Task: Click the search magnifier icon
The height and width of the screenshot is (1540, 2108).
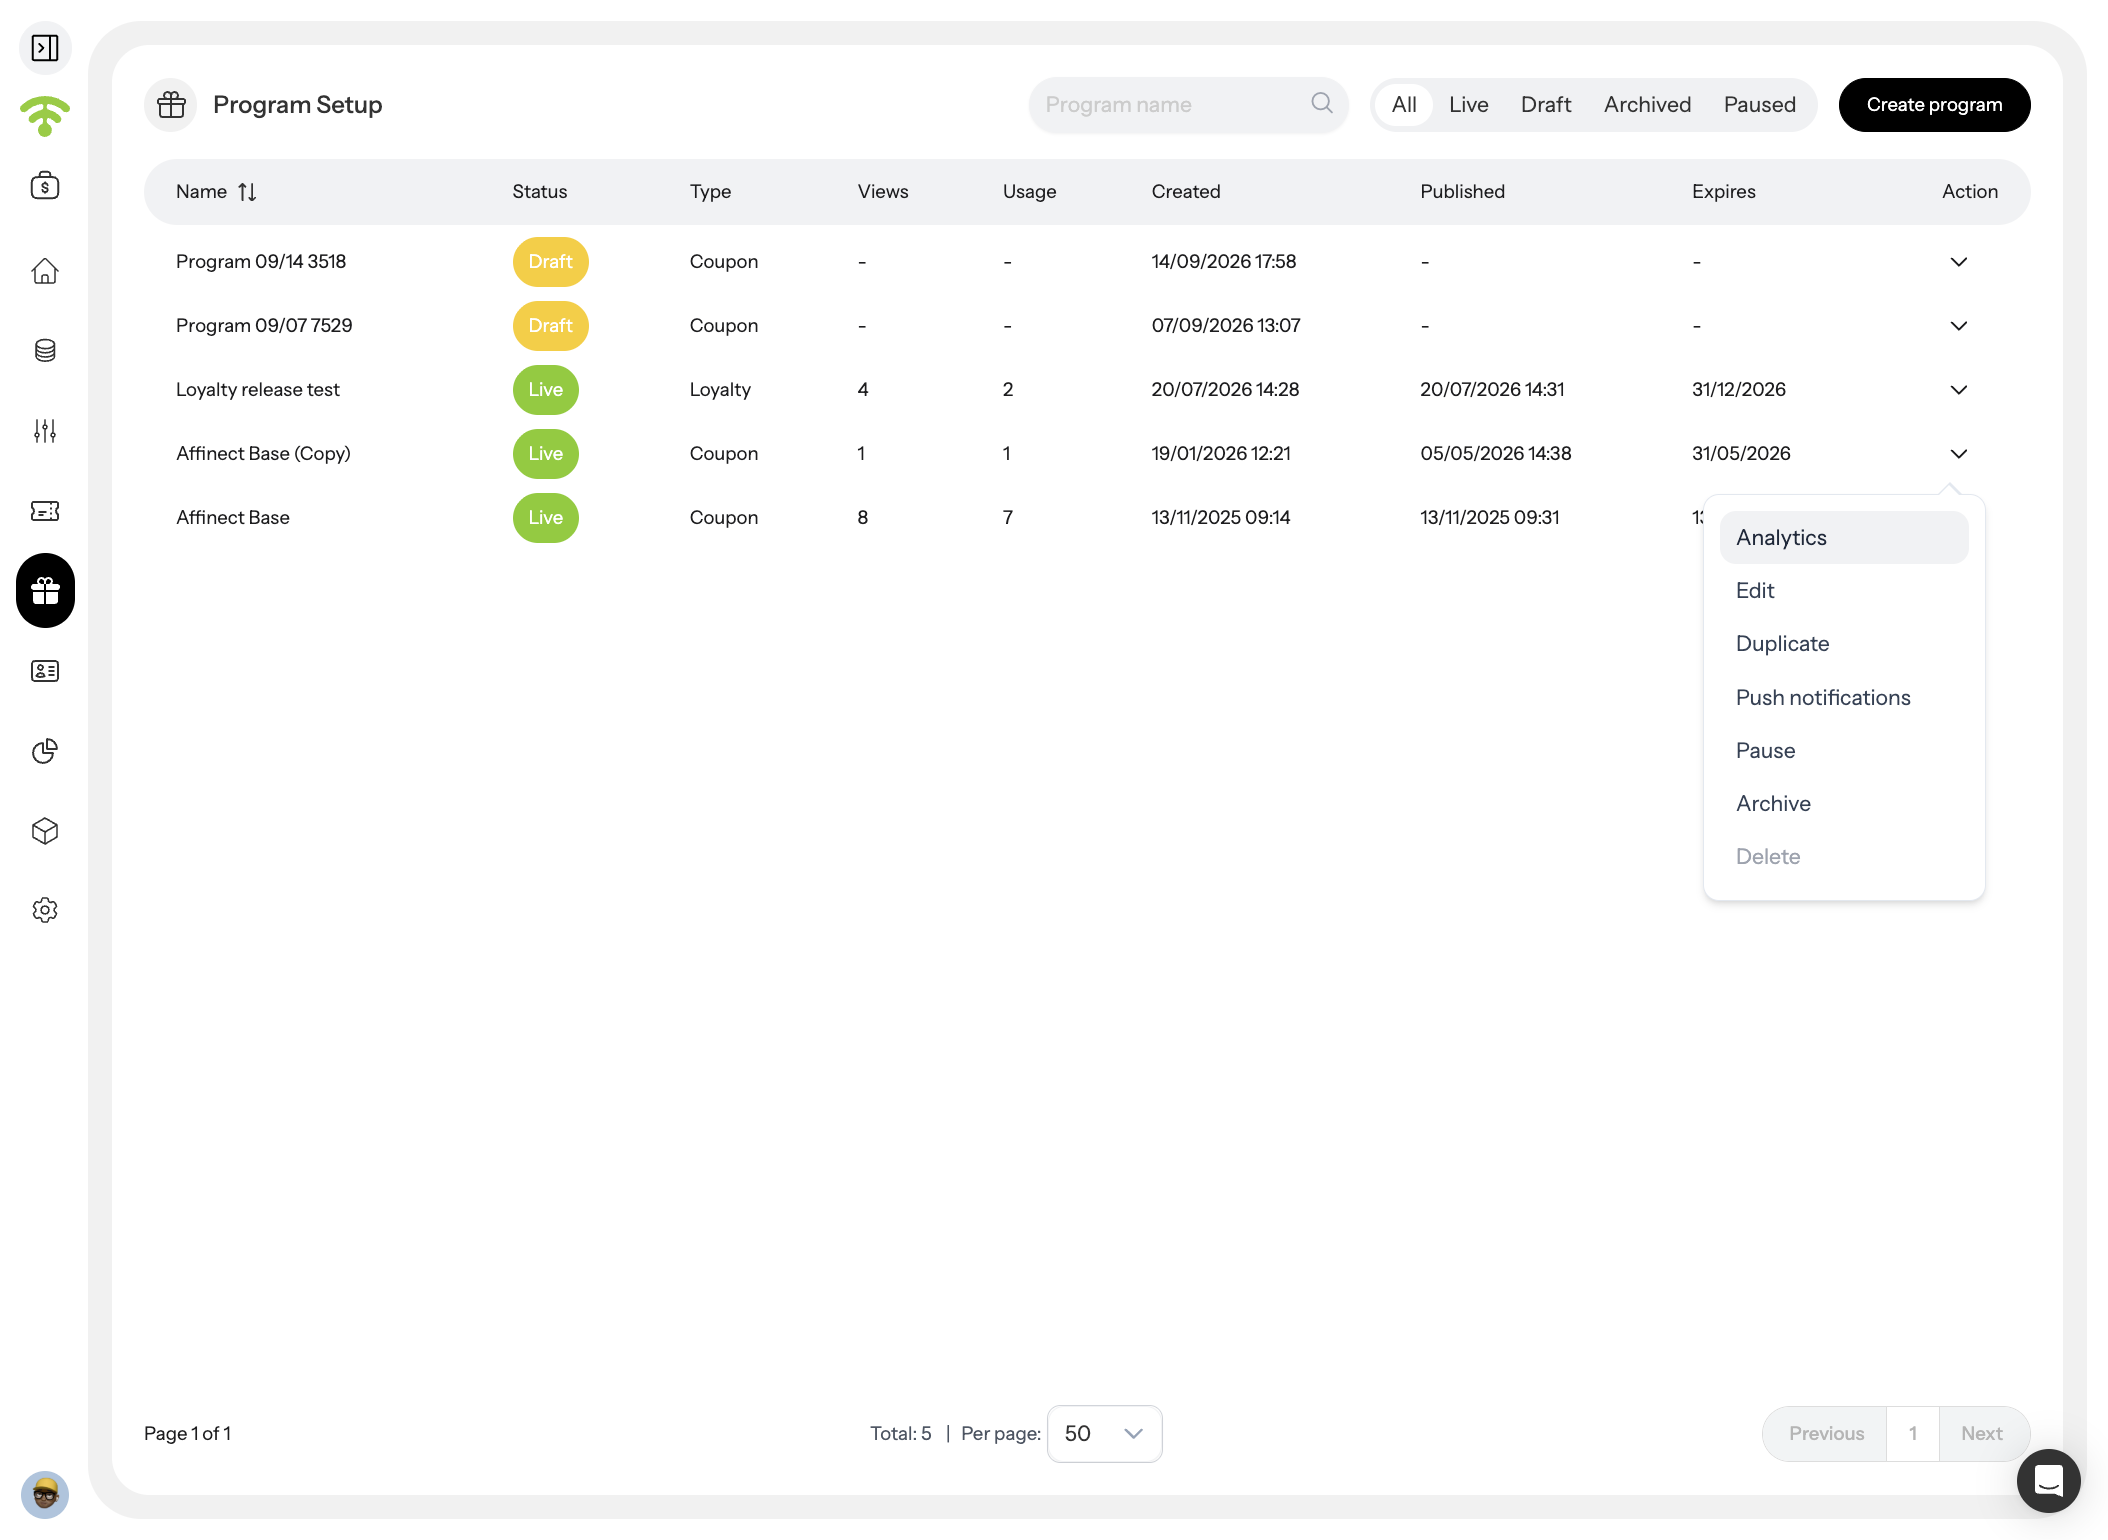Action: [x=1322, y=103]
